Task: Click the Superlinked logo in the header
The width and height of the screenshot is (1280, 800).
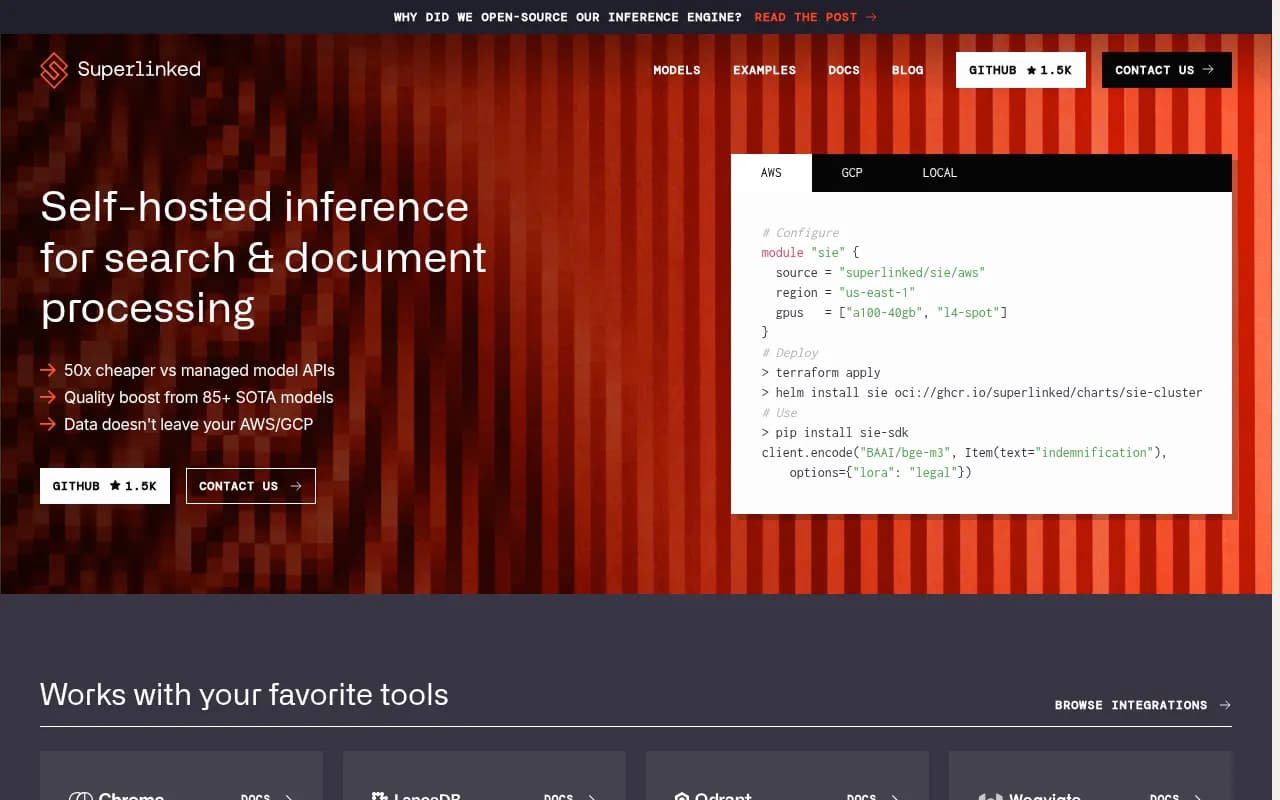Action: 120,70
